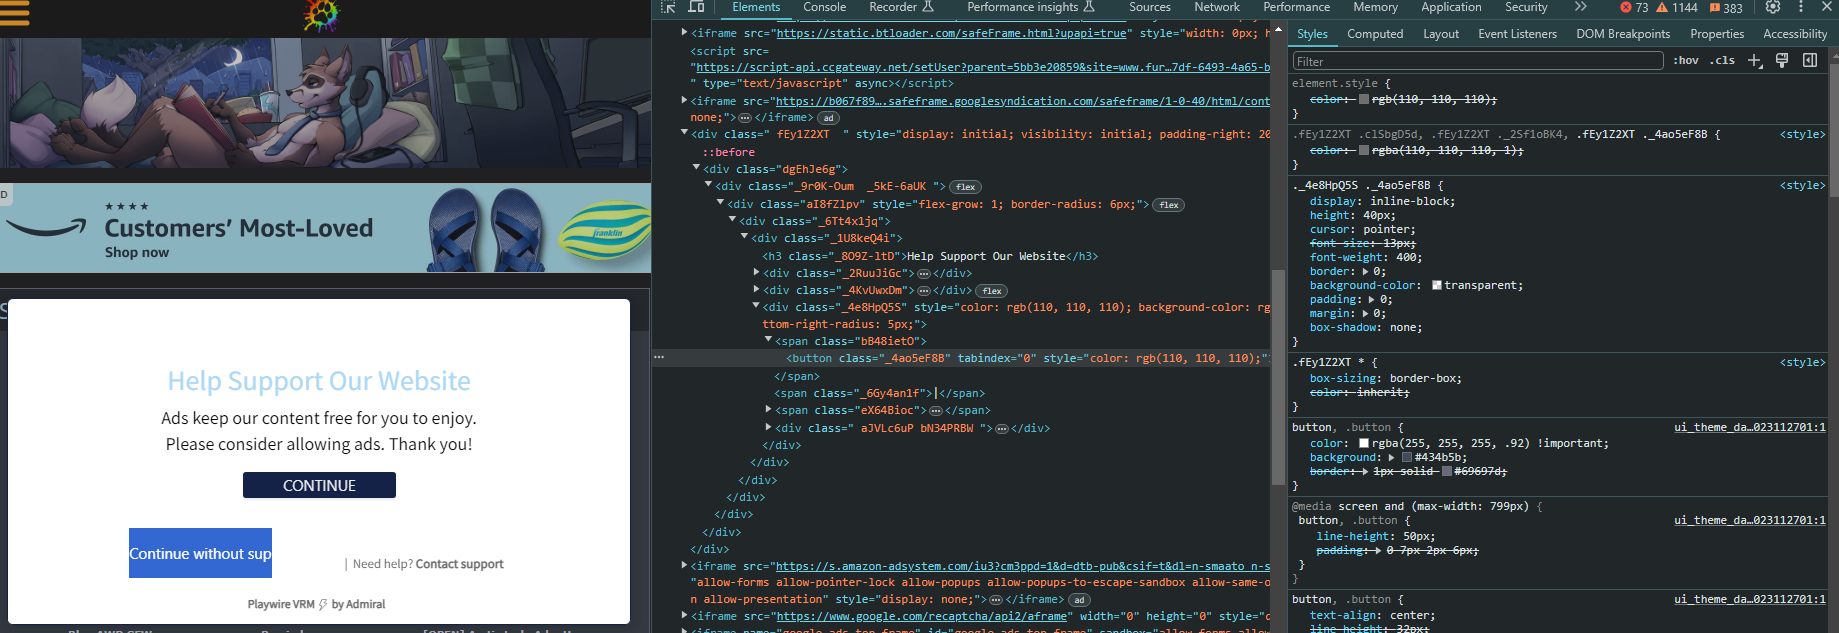The image size is (1839, 633).
Task: Click the red error count badge
Action: 1634,8
